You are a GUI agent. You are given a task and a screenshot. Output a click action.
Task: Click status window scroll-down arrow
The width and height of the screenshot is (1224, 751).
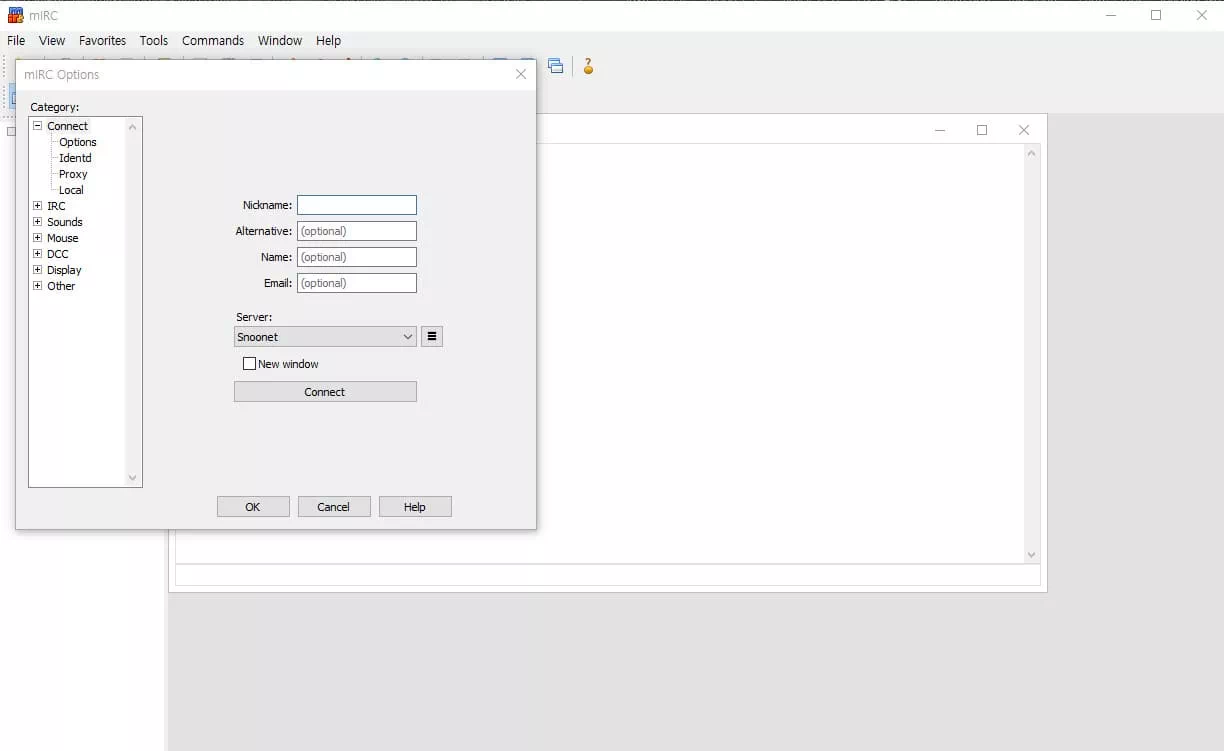1032,555
